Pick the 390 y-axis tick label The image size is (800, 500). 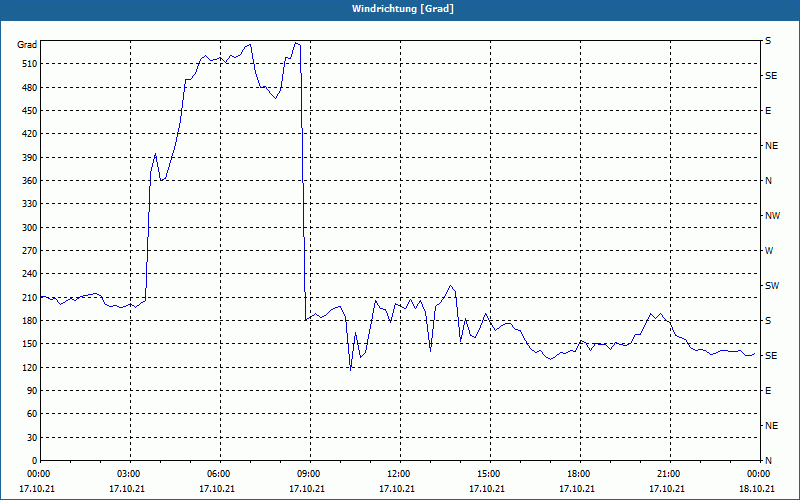pos(30,157)
